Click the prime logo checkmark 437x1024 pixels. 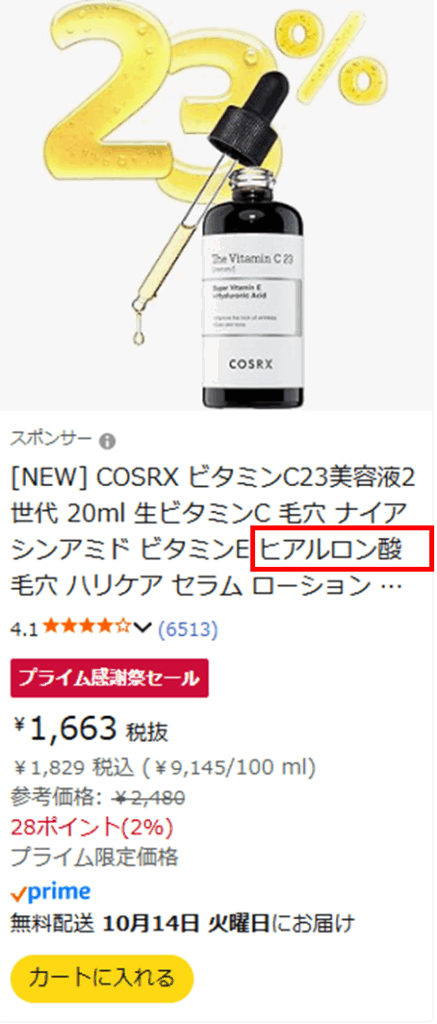tap(18, 893)
